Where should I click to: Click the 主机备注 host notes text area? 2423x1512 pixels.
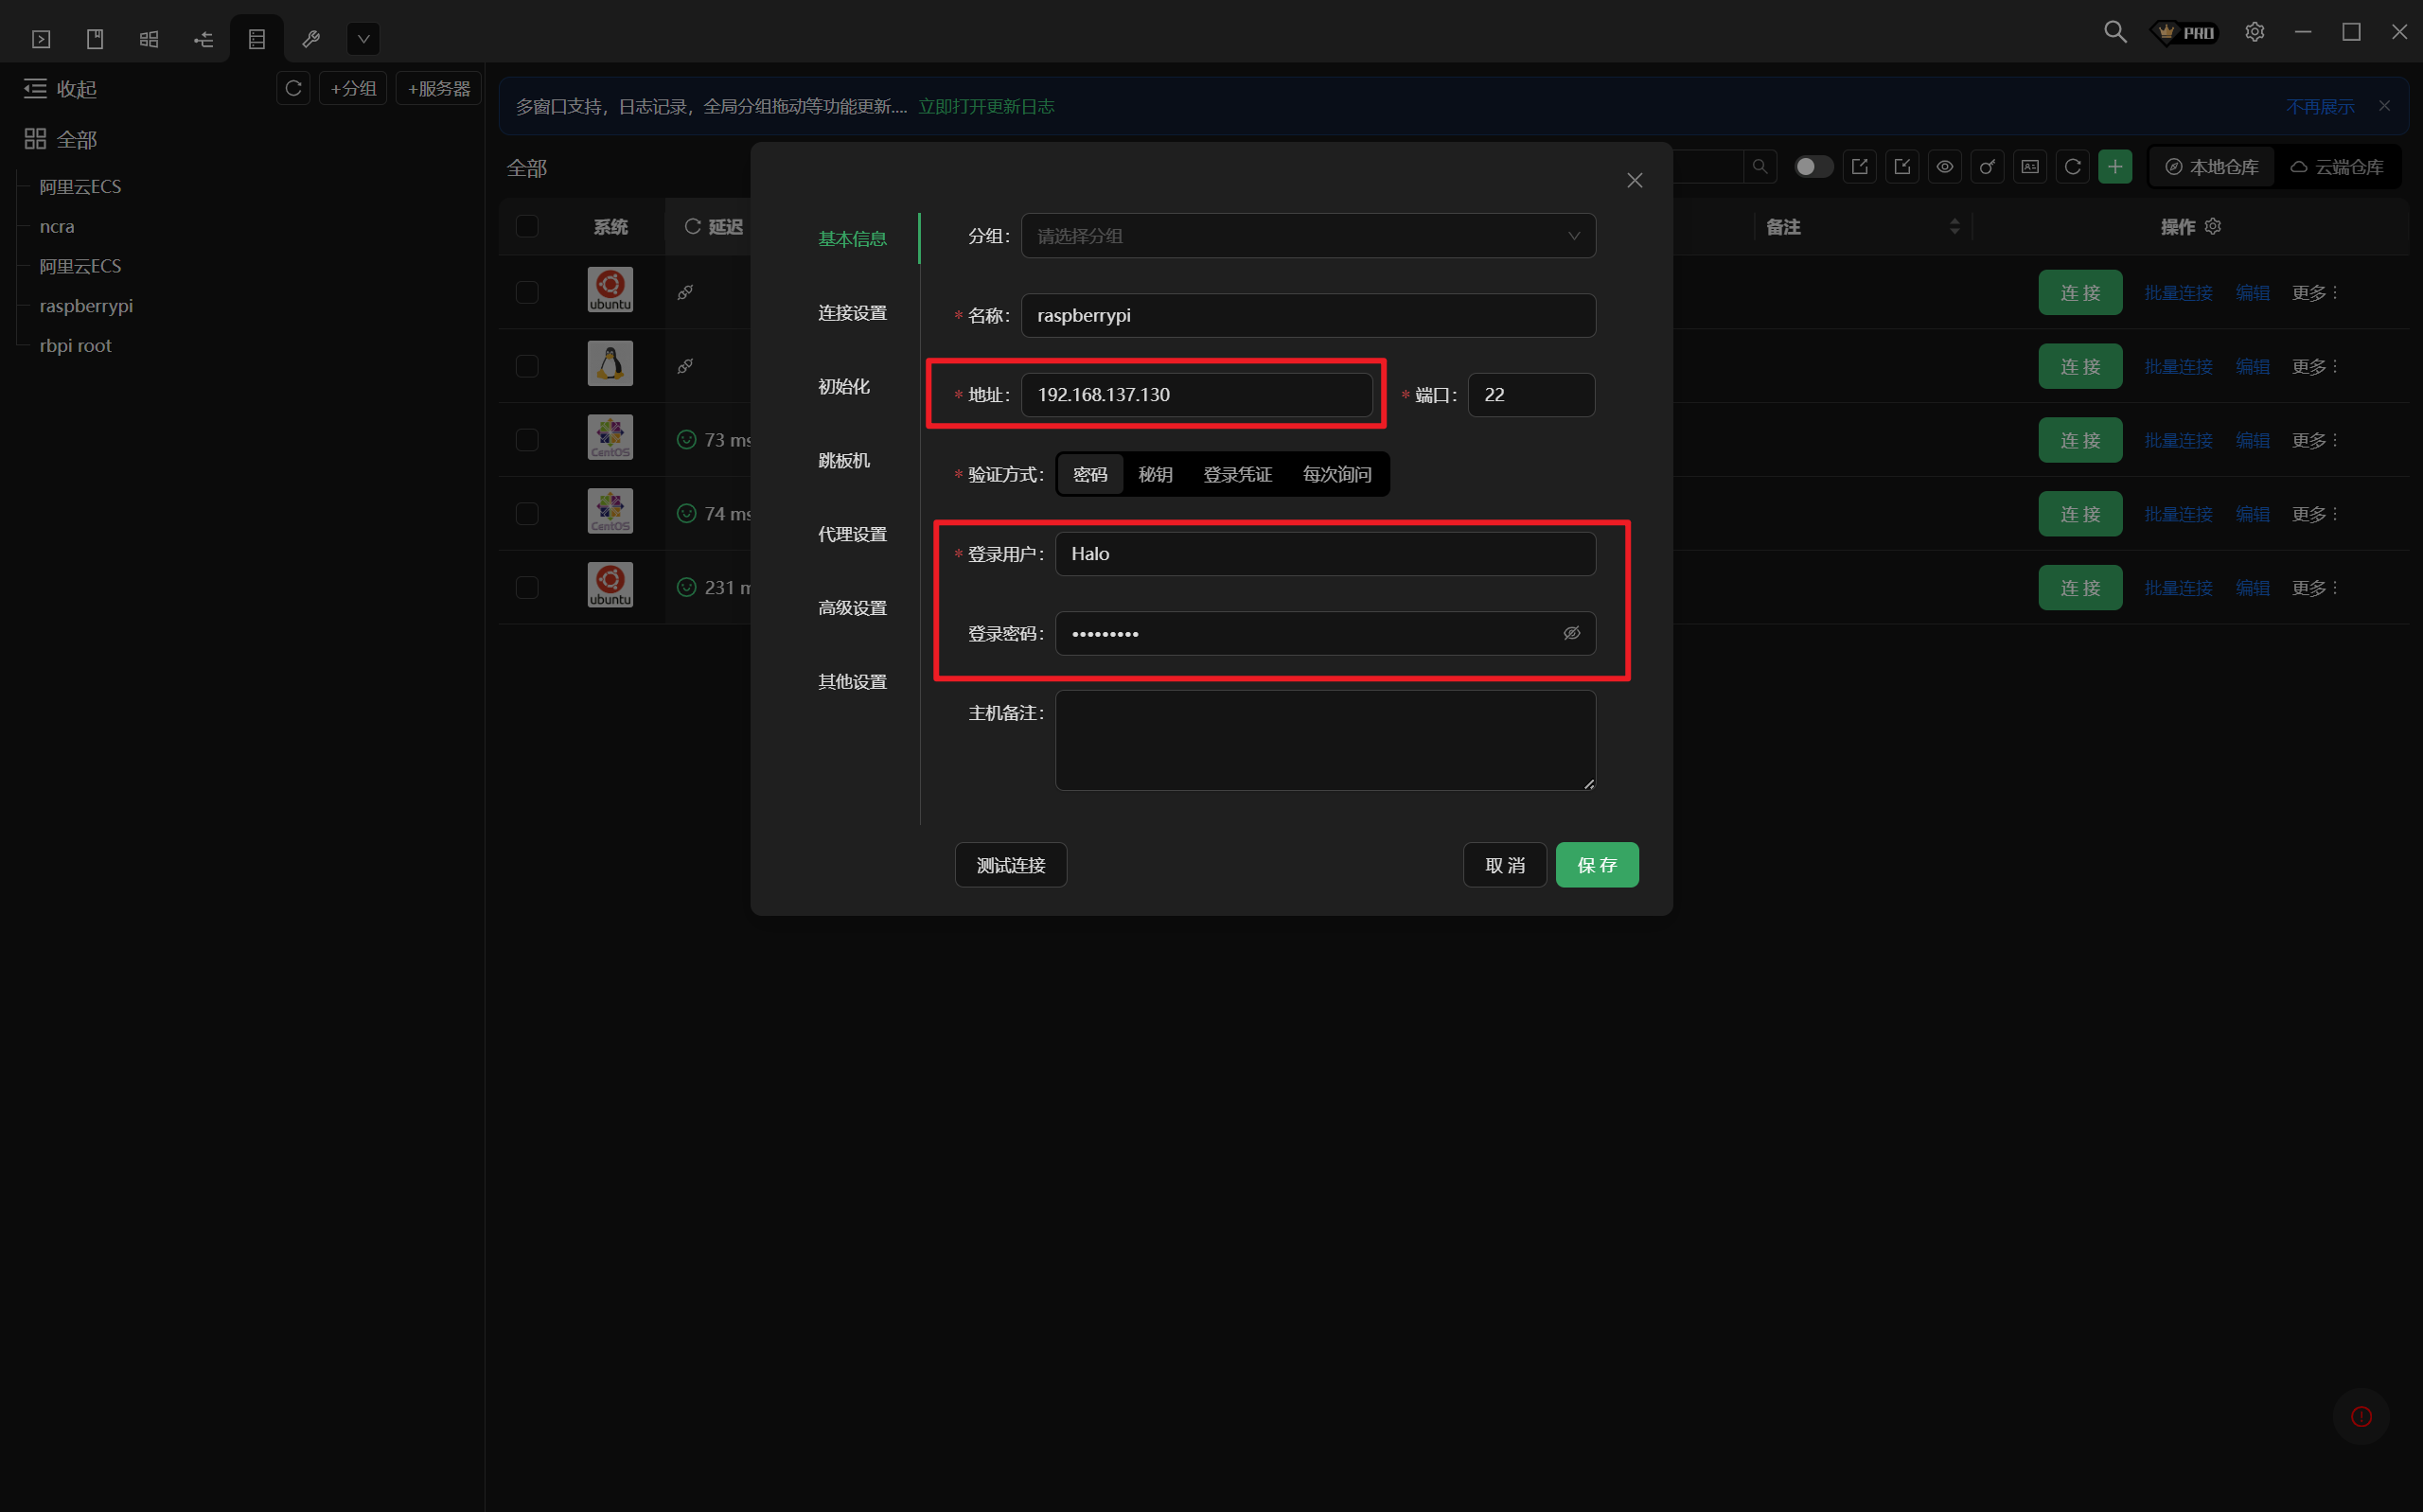(1324, 740)
